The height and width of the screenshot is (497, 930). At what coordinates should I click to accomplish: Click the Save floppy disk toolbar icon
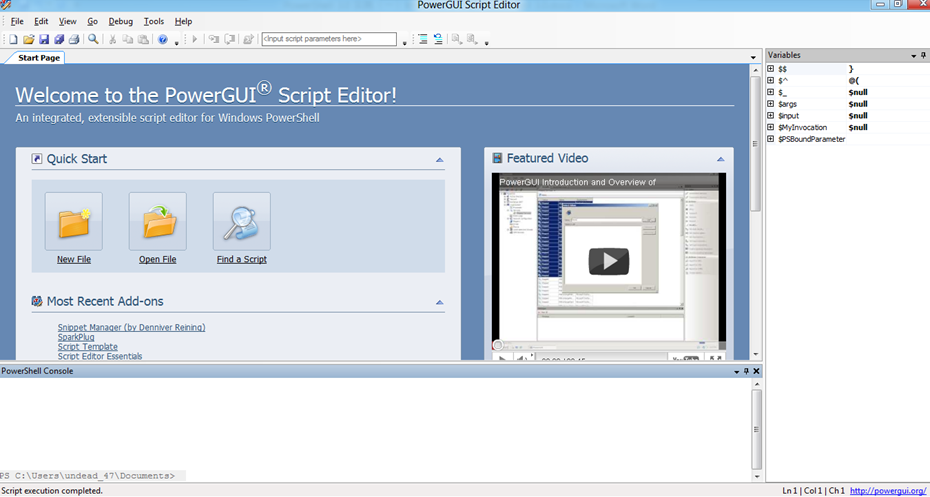[44, 39]
